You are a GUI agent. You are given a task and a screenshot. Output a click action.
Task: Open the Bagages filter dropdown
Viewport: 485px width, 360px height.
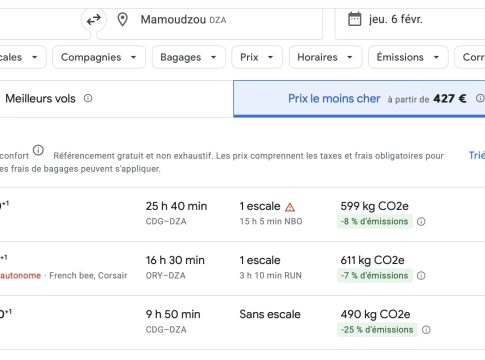pyautogui.click(x=189, y=57)
